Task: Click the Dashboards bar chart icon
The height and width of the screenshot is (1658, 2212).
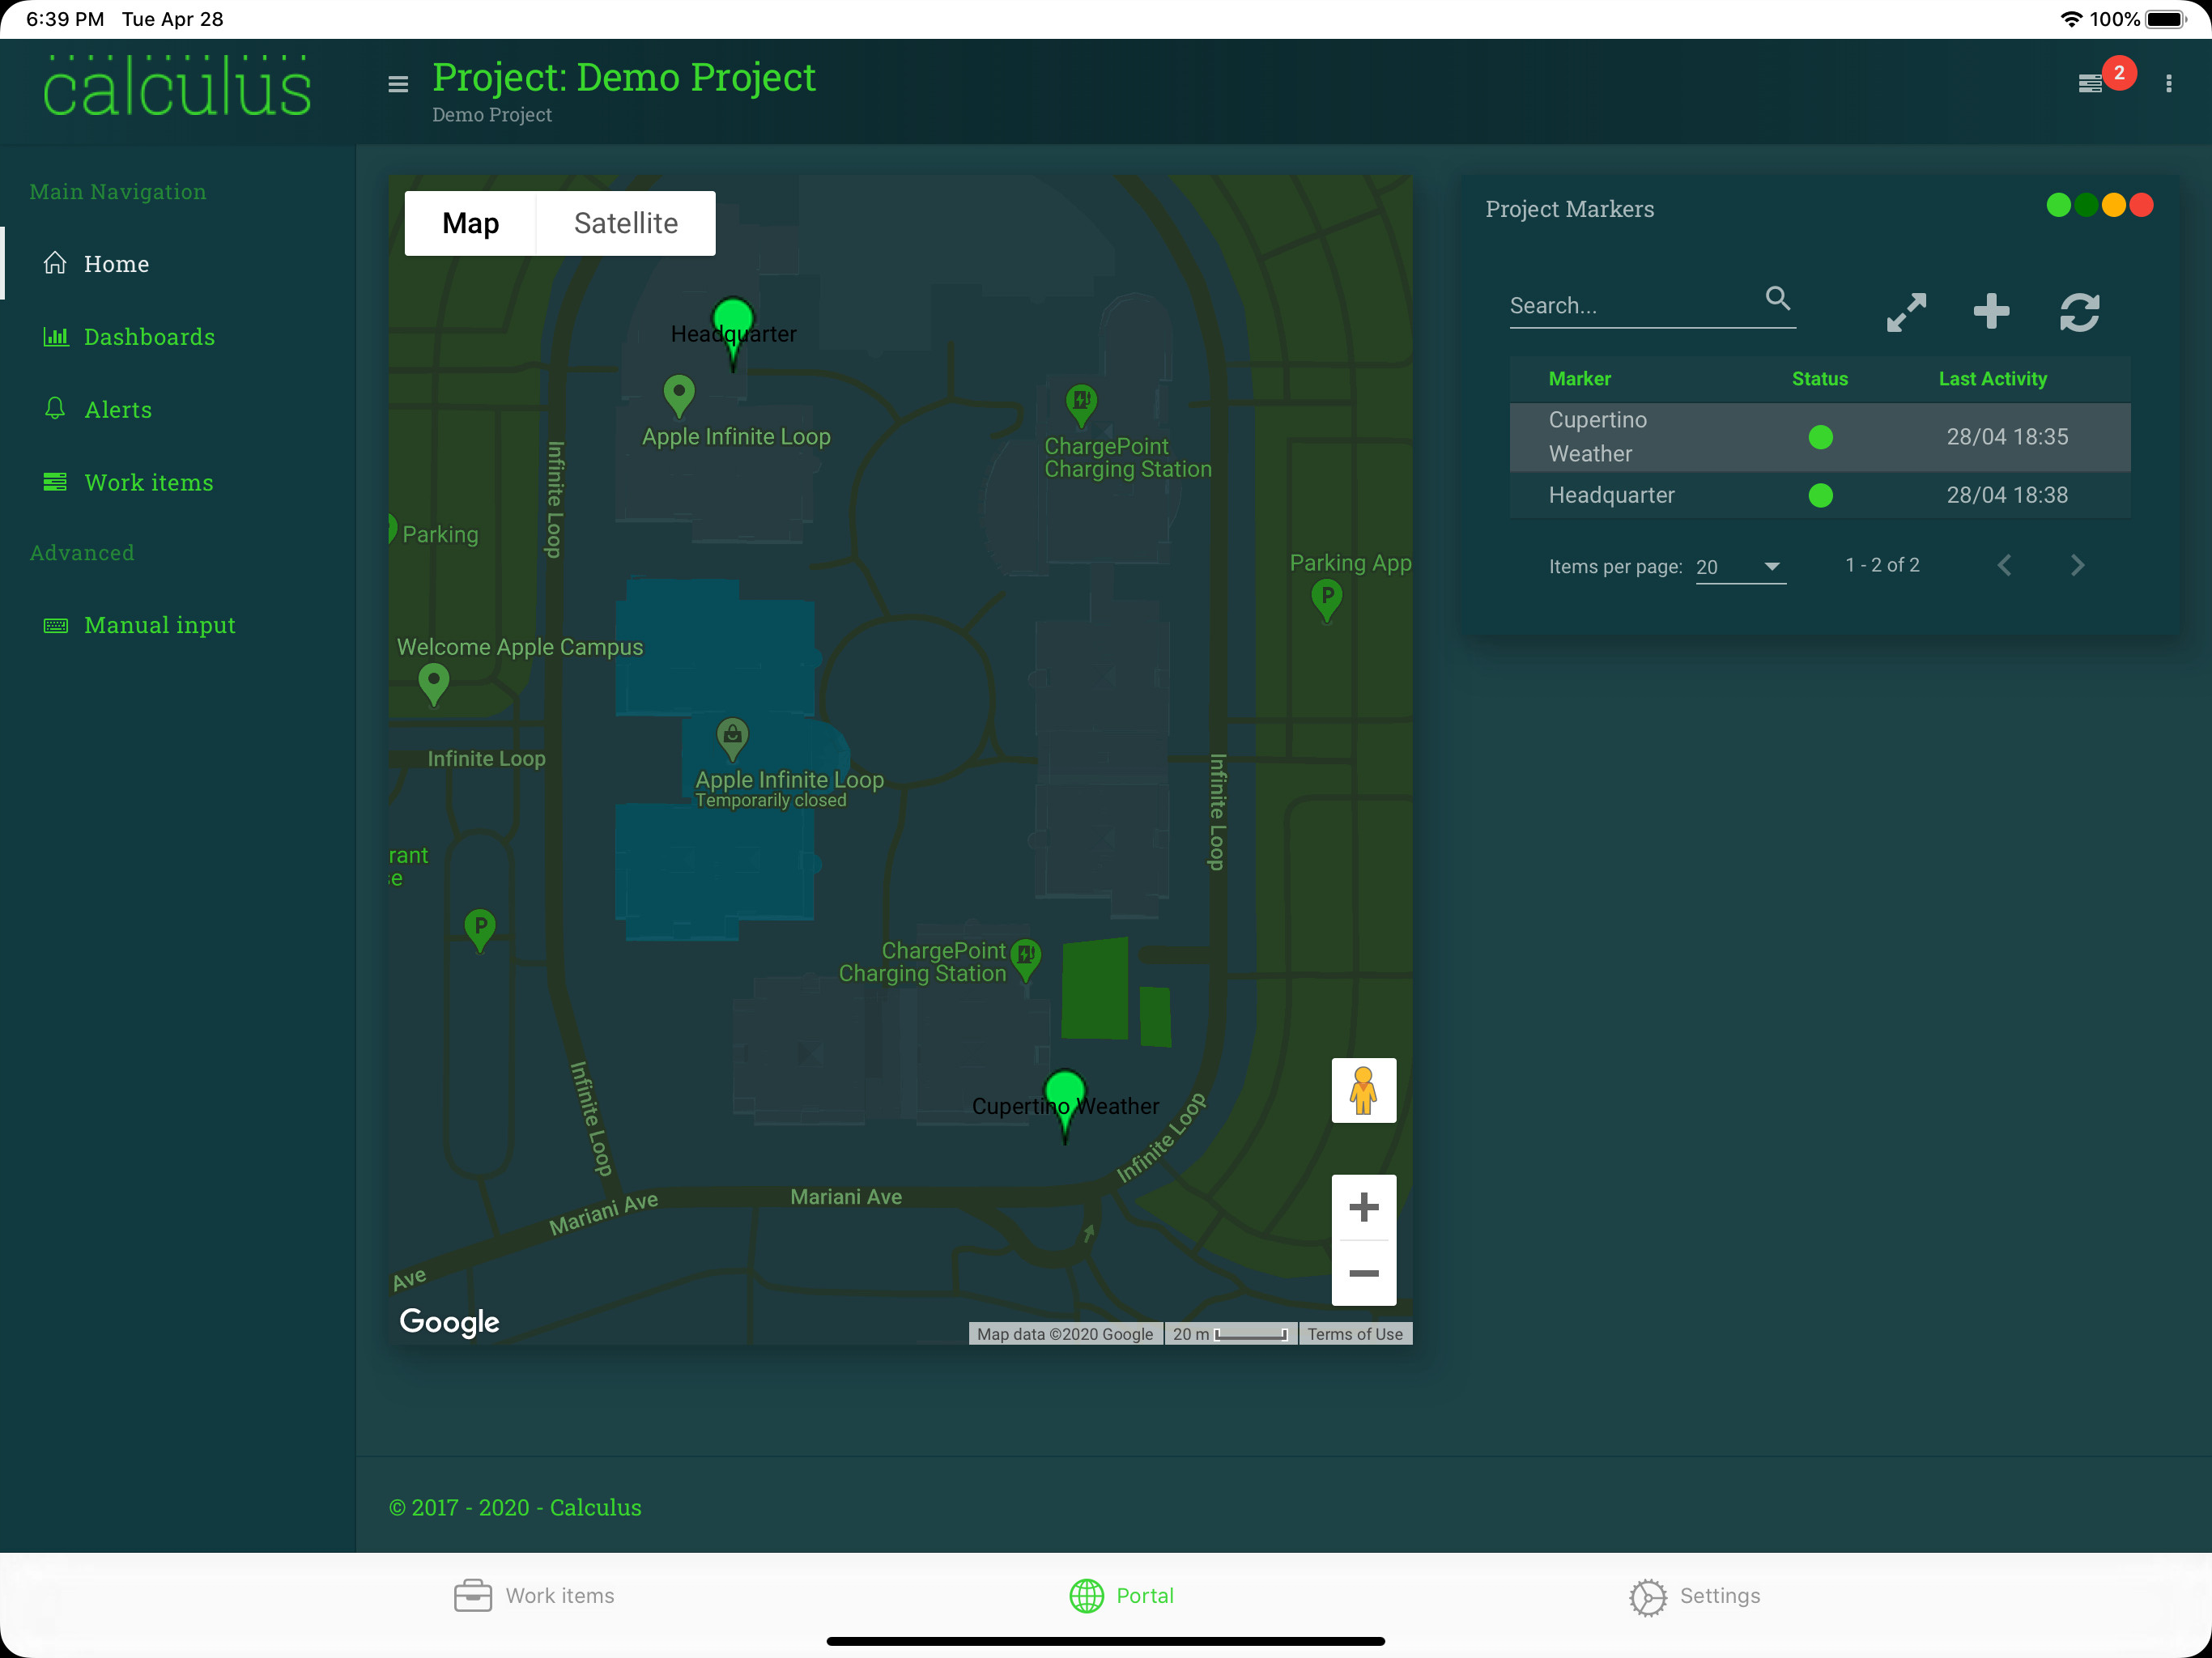Action: 55,336
